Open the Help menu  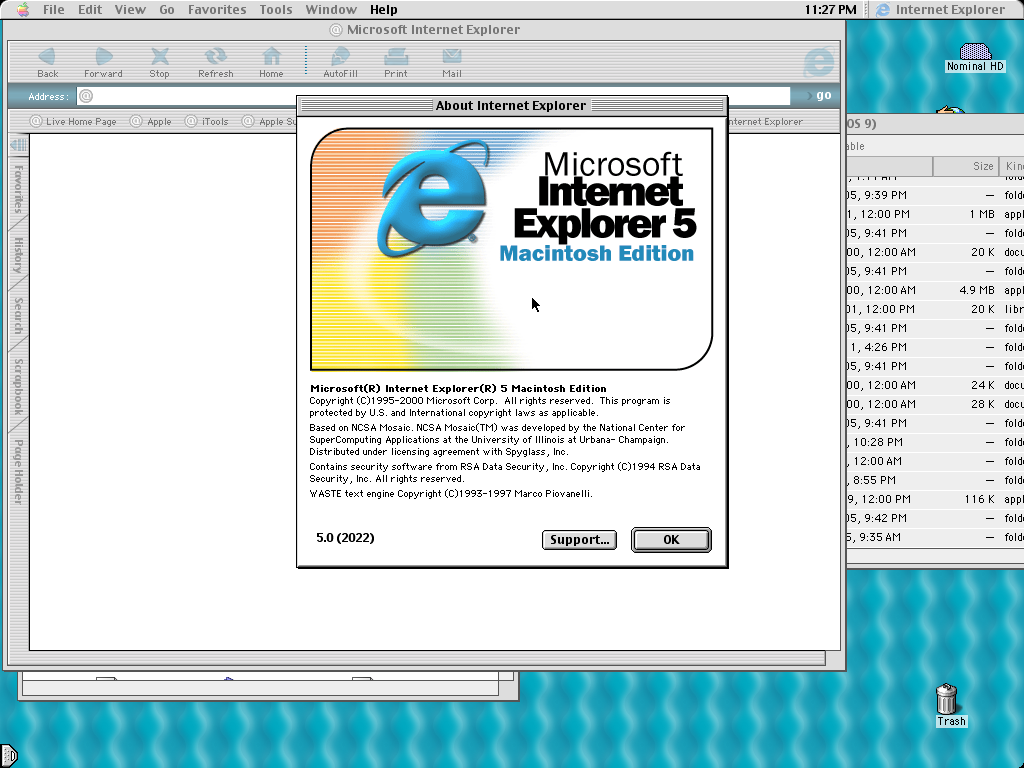point(383,10)
